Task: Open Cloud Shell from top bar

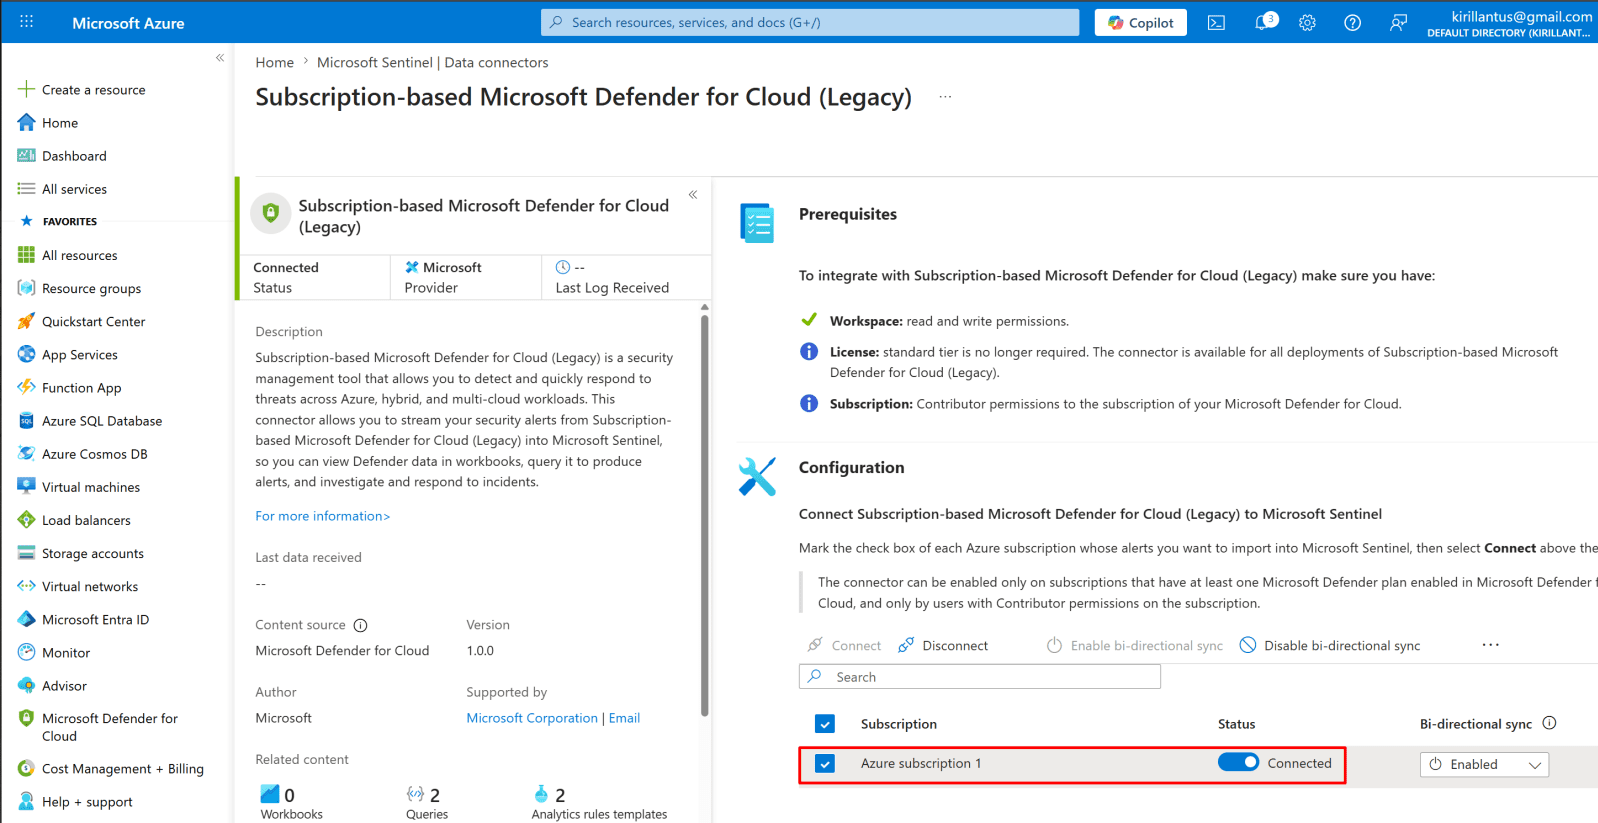Action: click(x=1216, y=22)
